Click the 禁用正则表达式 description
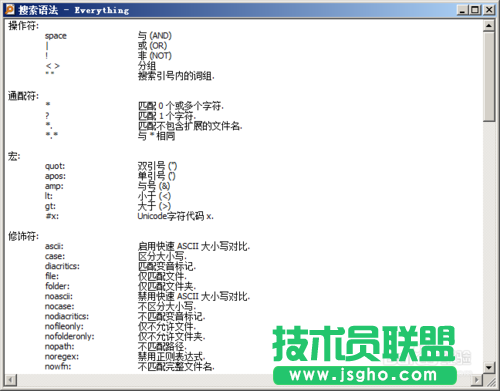 coord(171,357)
